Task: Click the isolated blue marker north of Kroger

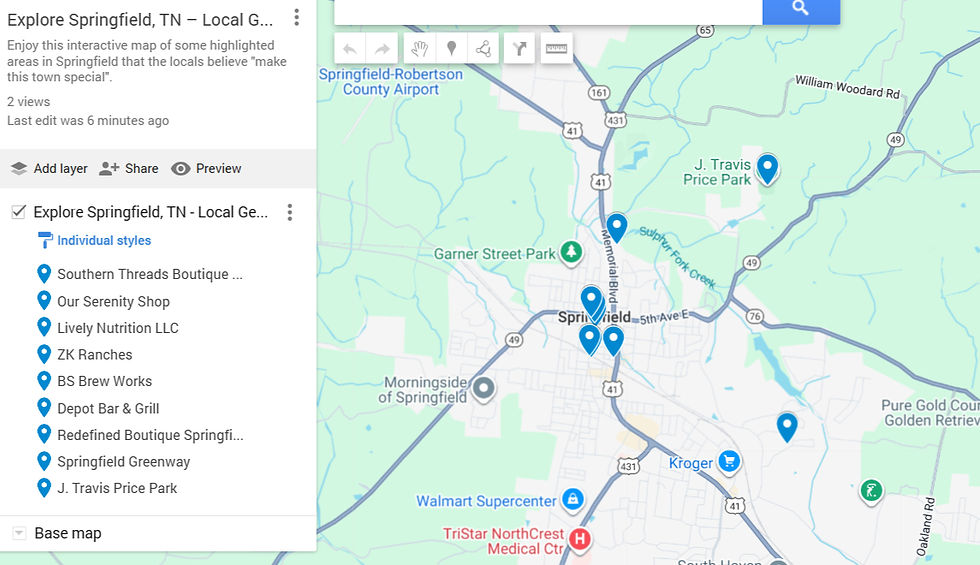Action: (x=787, y=427)
